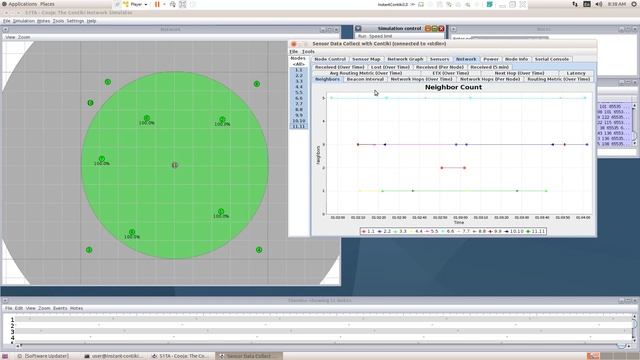Image resolution: width=640 pixels, height=360 pixels.
Task: Open Next Hop (Over Time) sub-tab
Action: (520, 73)
